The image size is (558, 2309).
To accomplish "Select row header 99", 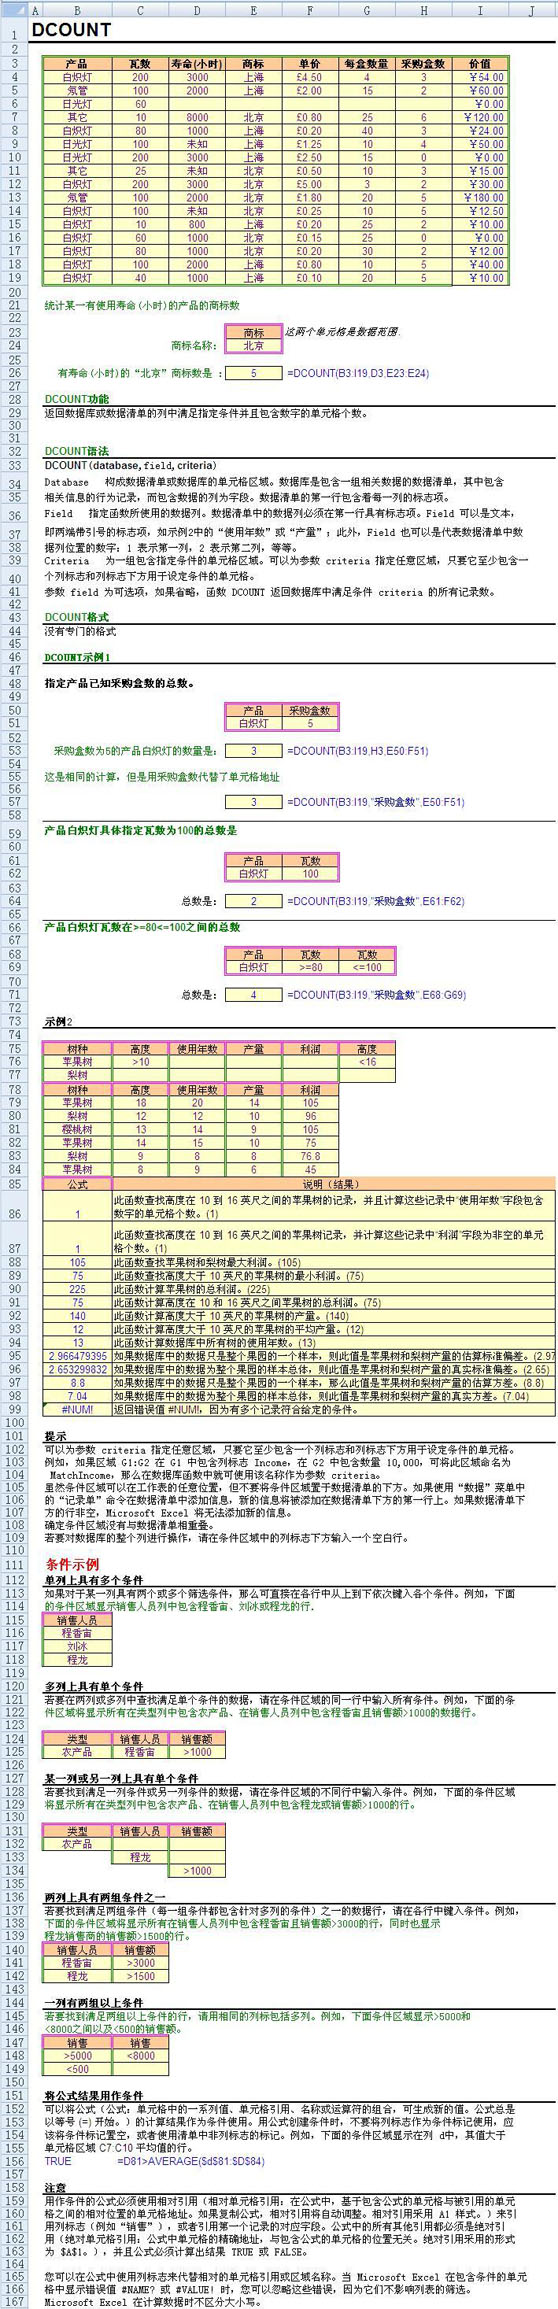I will pos(14,1409).
